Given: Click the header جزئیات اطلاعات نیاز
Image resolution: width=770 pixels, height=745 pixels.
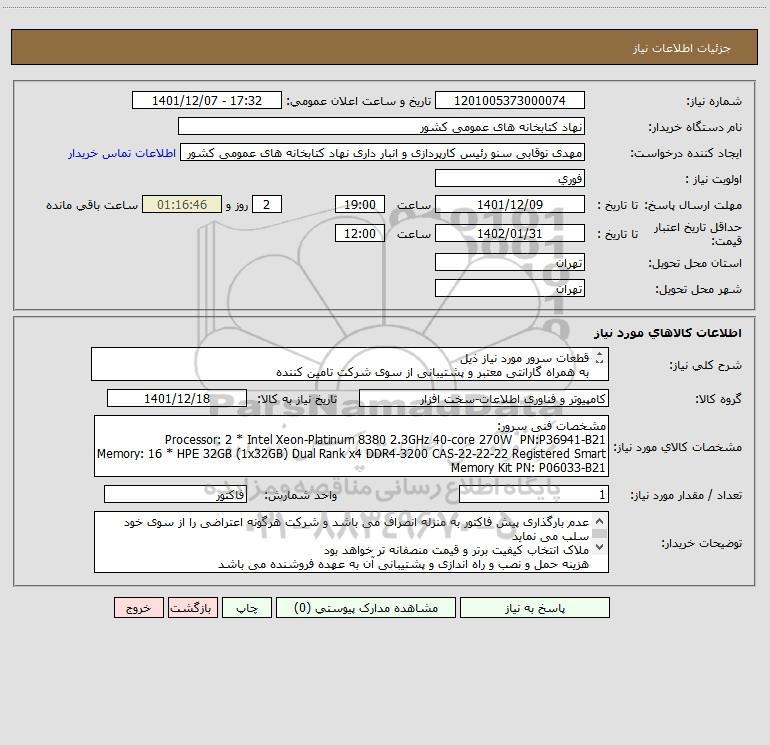Looking at the screenshot, I should (682, 48).
